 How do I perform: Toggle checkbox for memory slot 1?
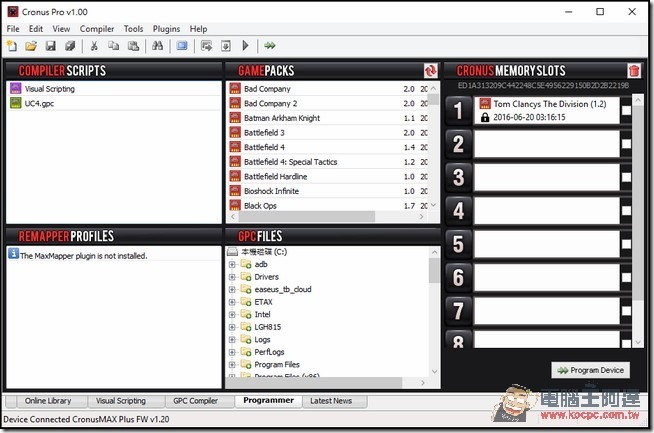pos(626,110)
